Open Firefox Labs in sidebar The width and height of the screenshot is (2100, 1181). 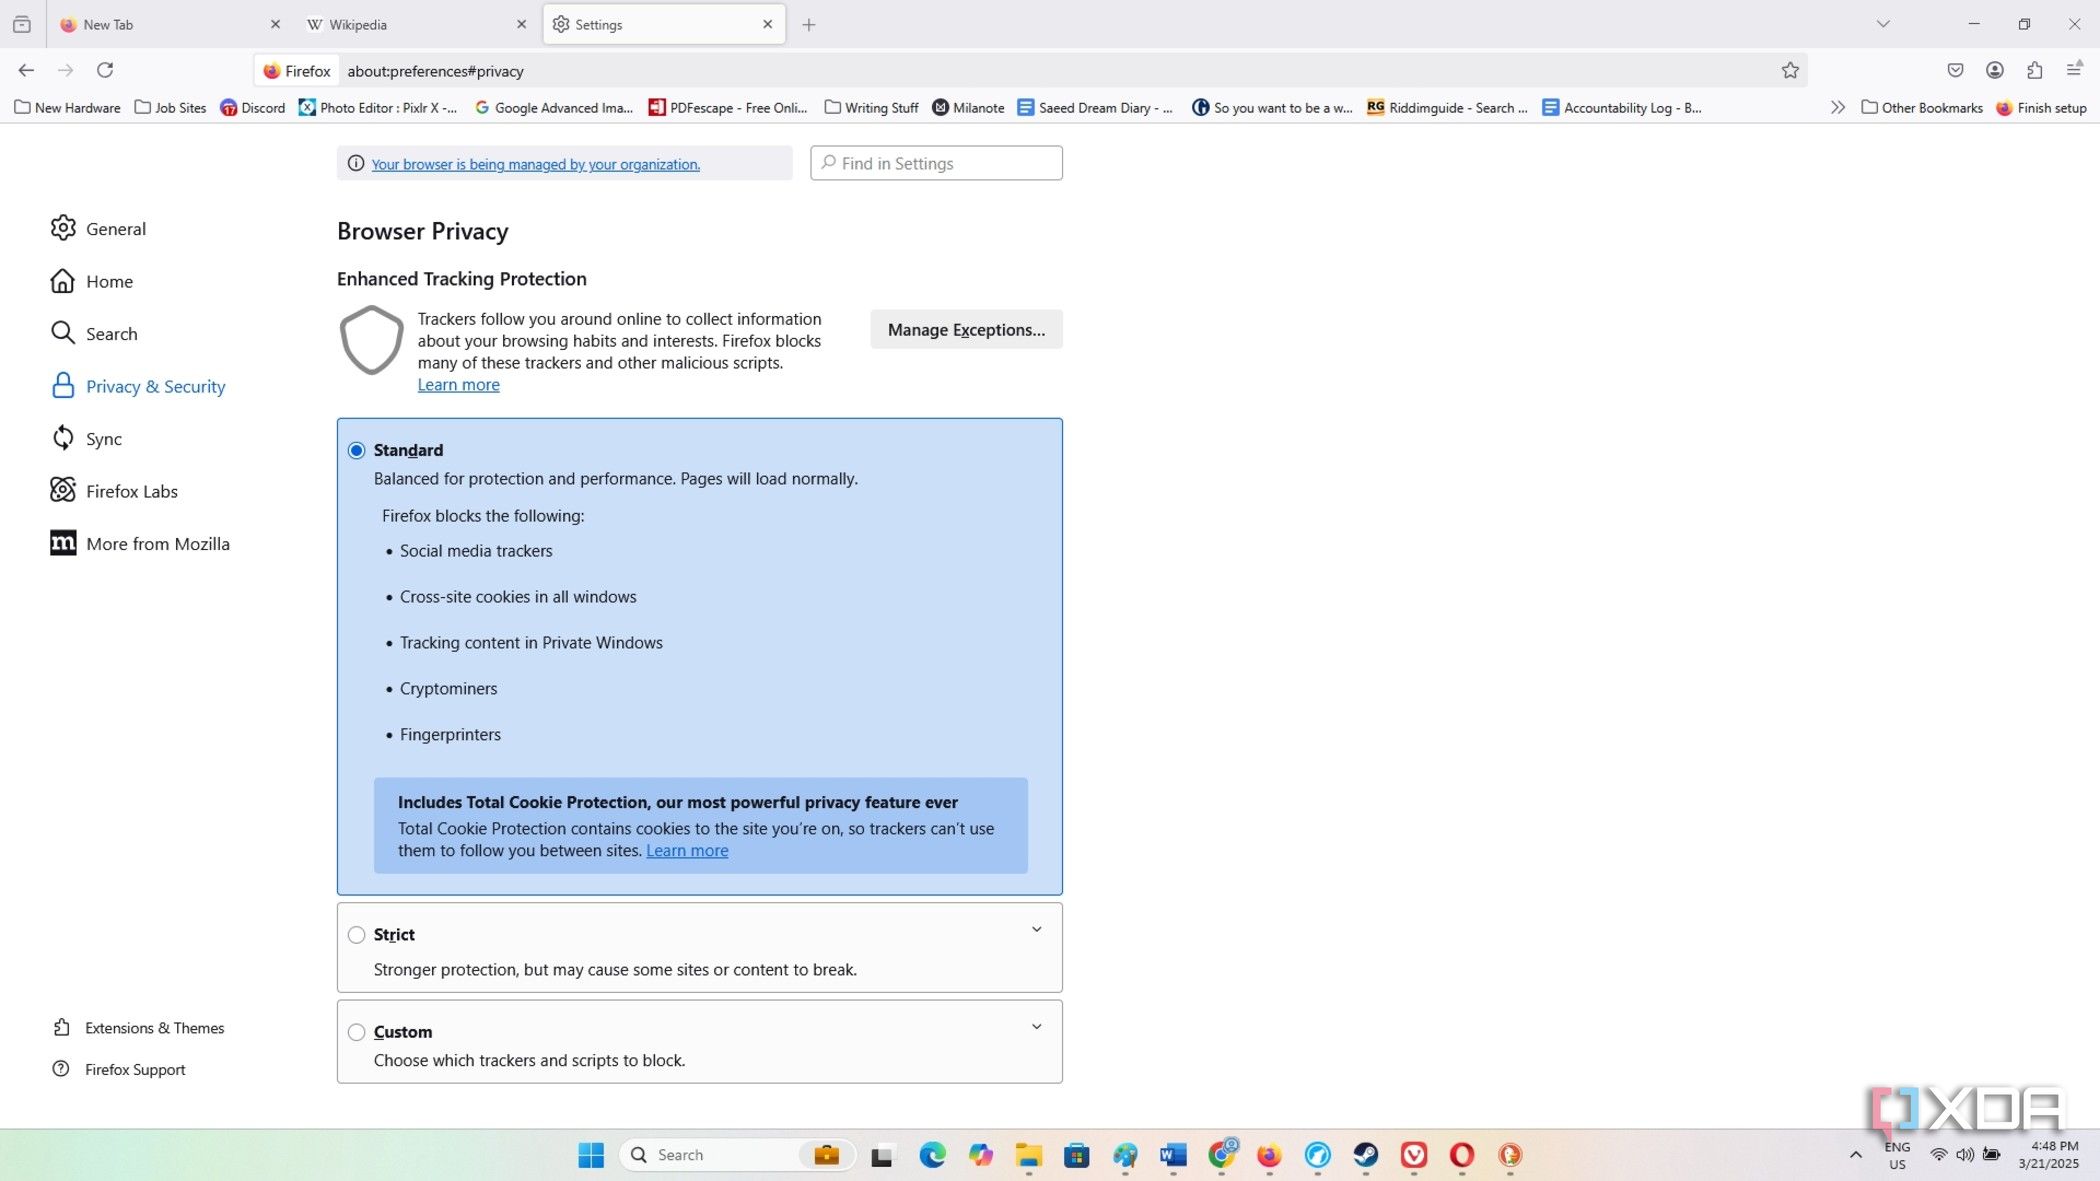[x=114, y=491]
